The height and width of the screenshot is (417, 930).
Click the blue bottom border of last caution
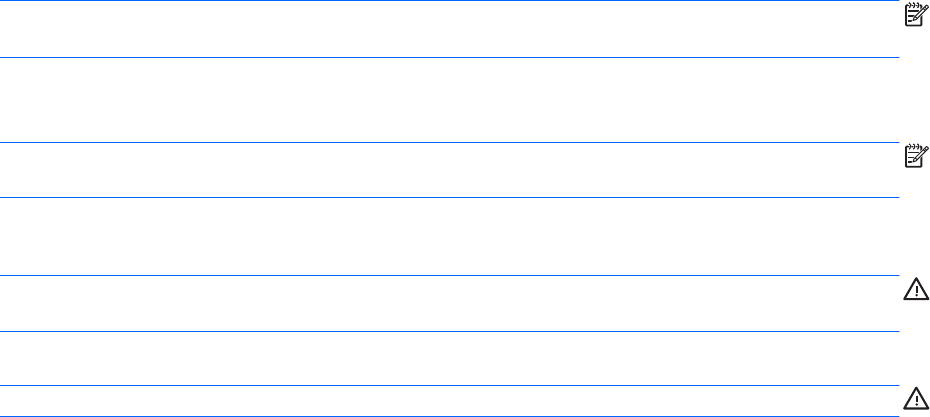pos(448,415)
